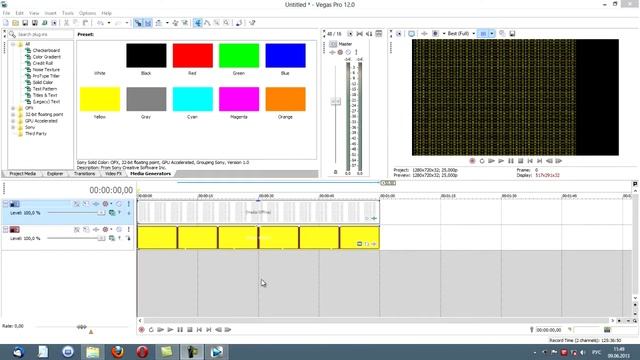
Task: Click Record in the preview transport
Action: 472,161
